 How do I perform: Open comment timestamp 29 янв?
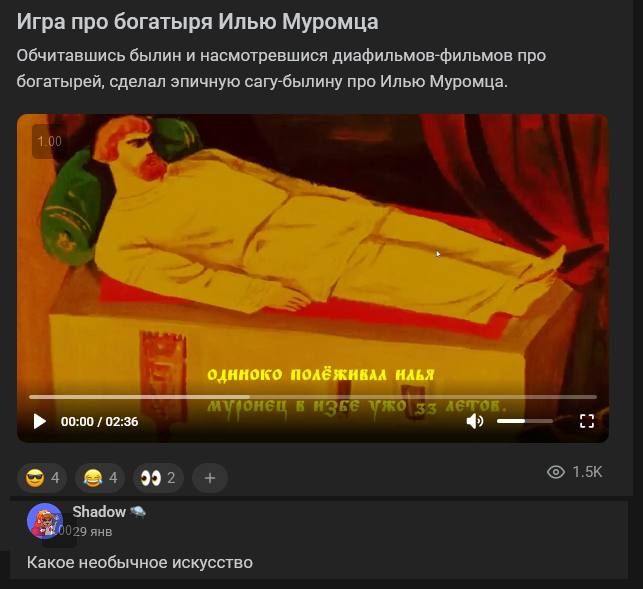92,532
